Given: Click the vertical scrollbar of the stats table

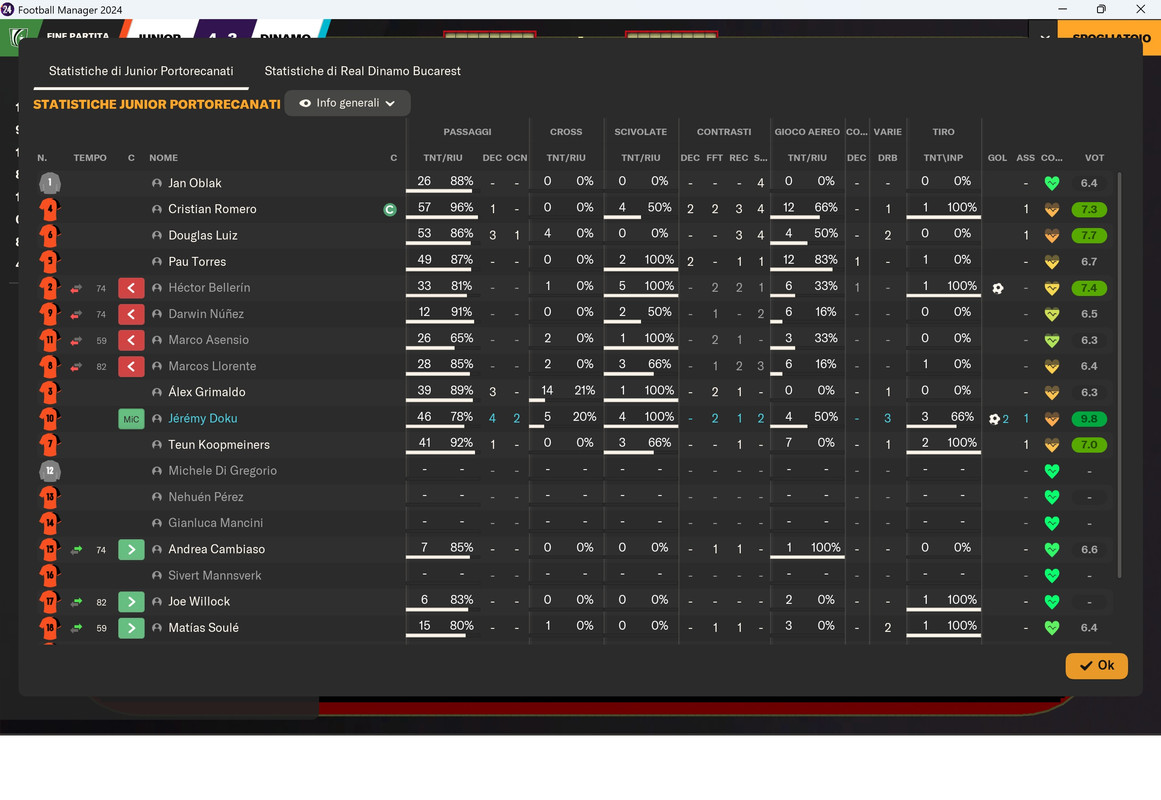Looking at the screenshot, I should [1119, 375].
